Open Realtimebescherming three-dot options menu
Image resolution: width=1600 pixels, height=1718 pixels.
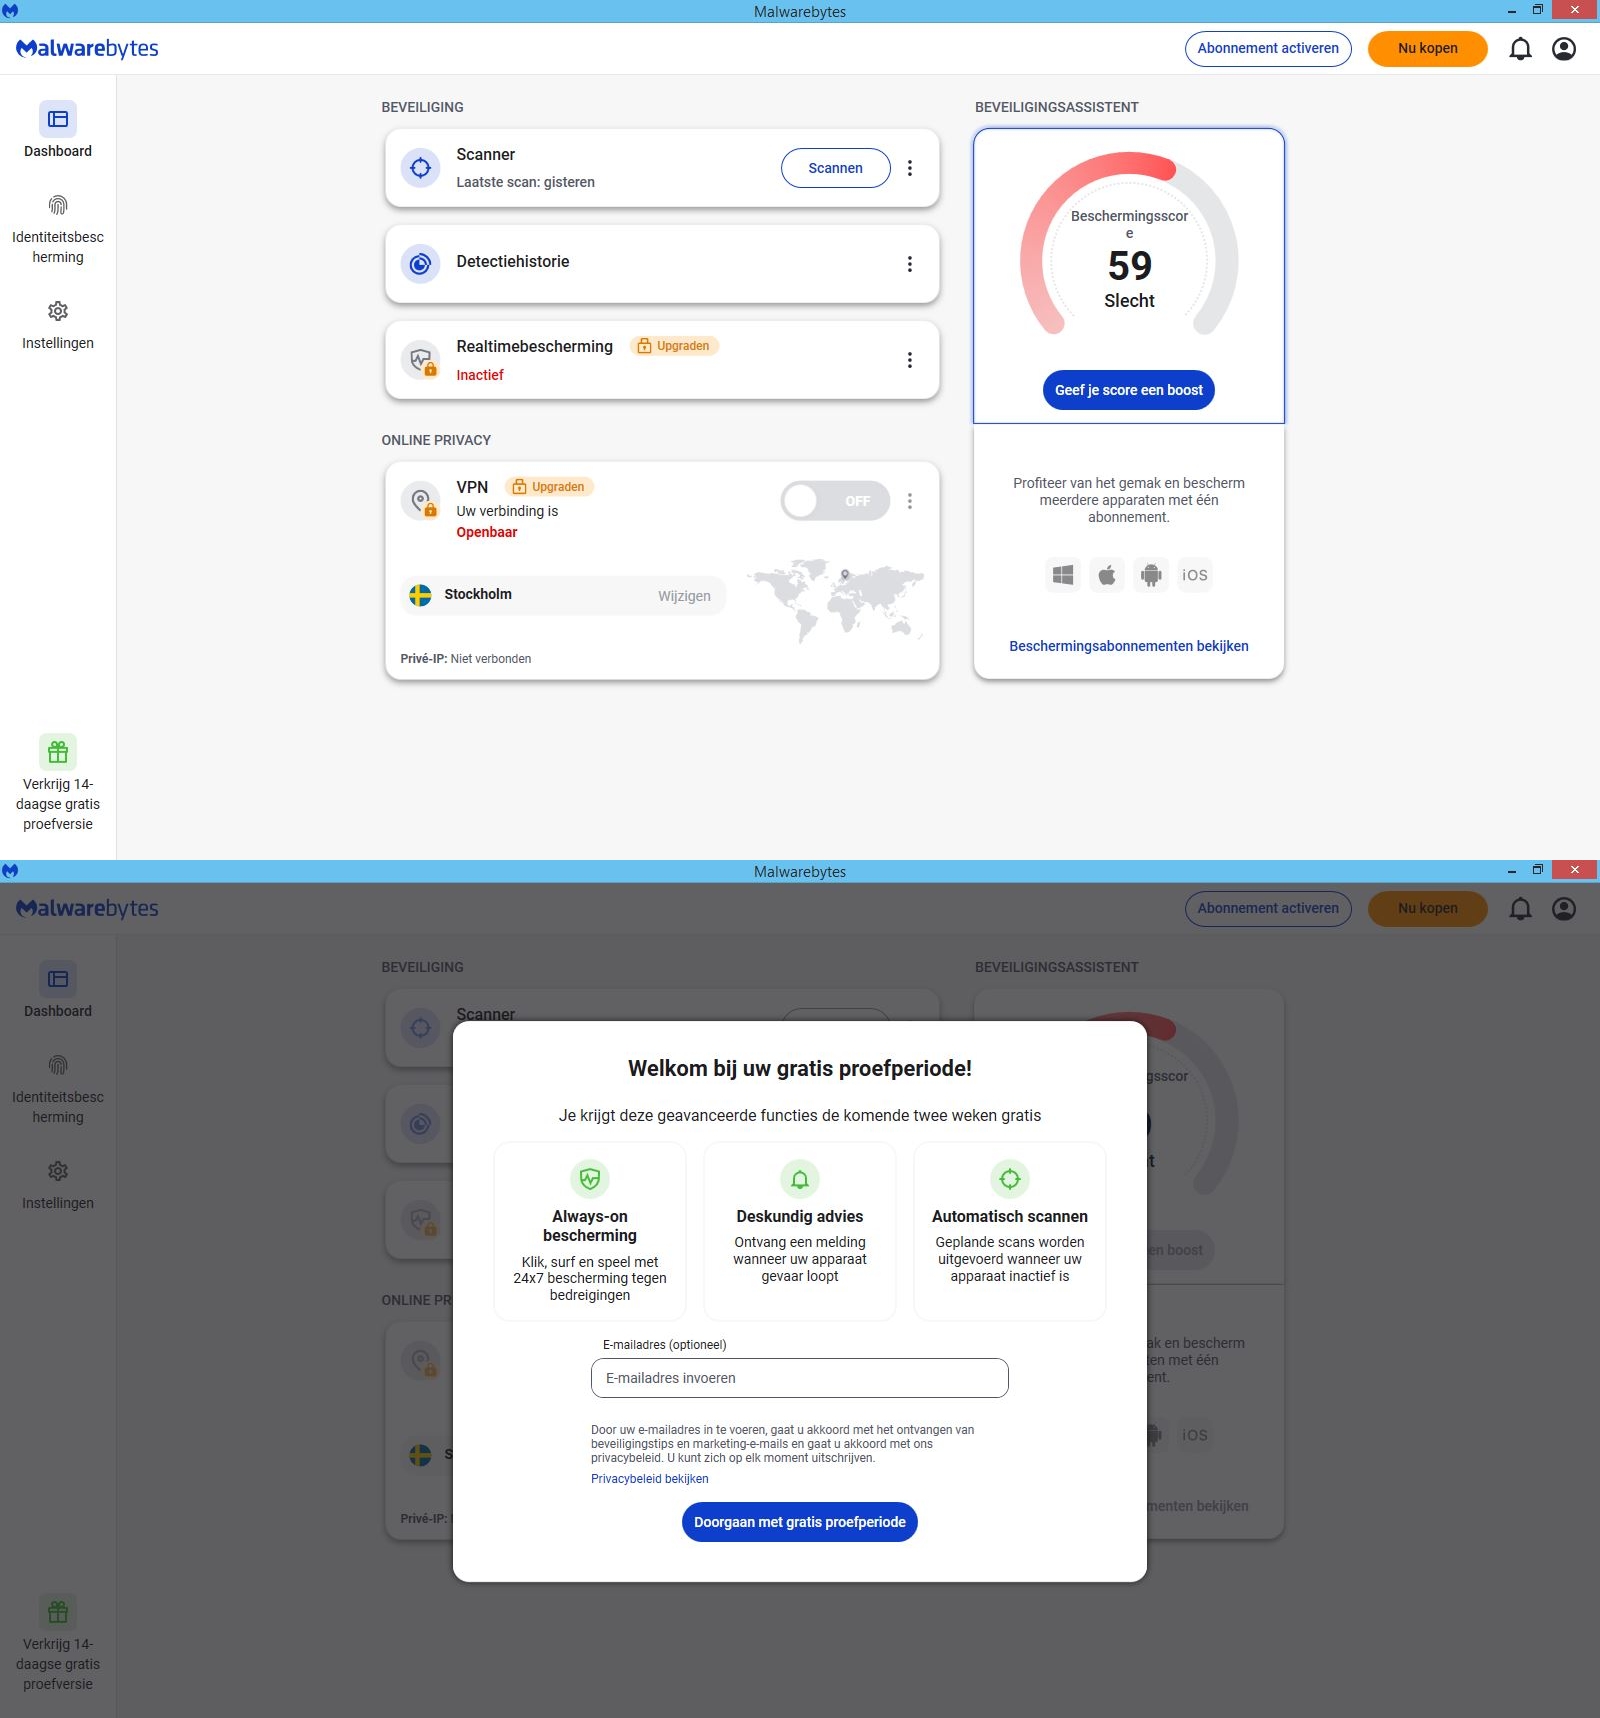point(910,360)
